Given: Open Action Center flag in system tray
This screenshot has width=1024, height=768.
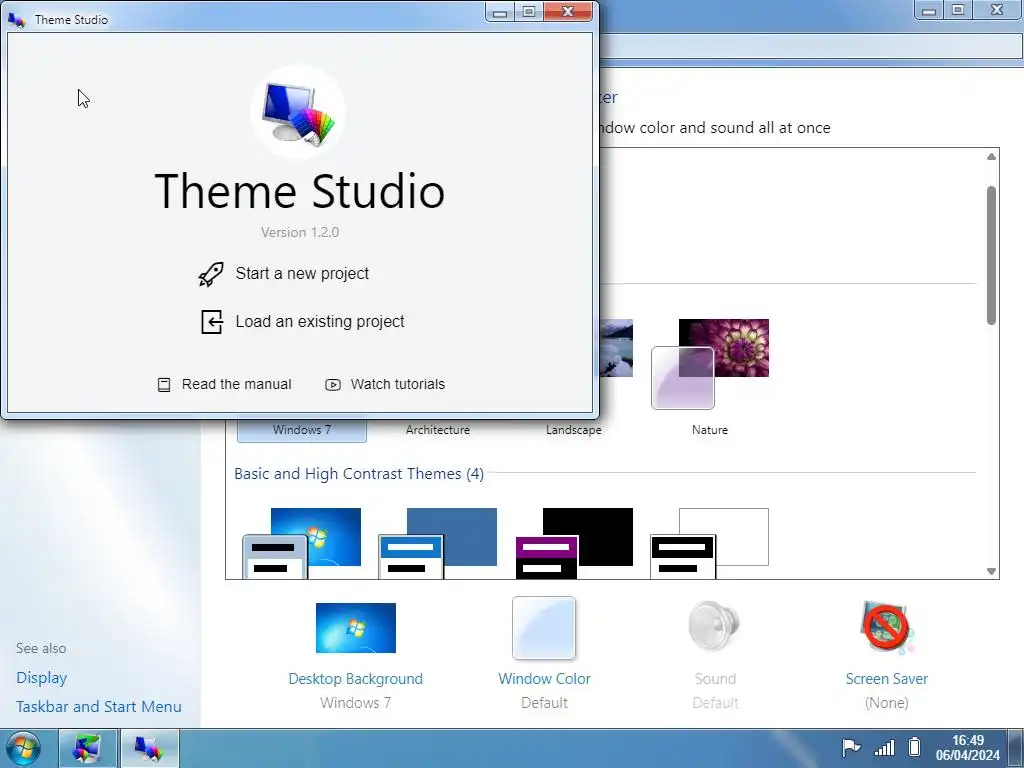Looking at the screenshot, I should click(x=851, y=747).
